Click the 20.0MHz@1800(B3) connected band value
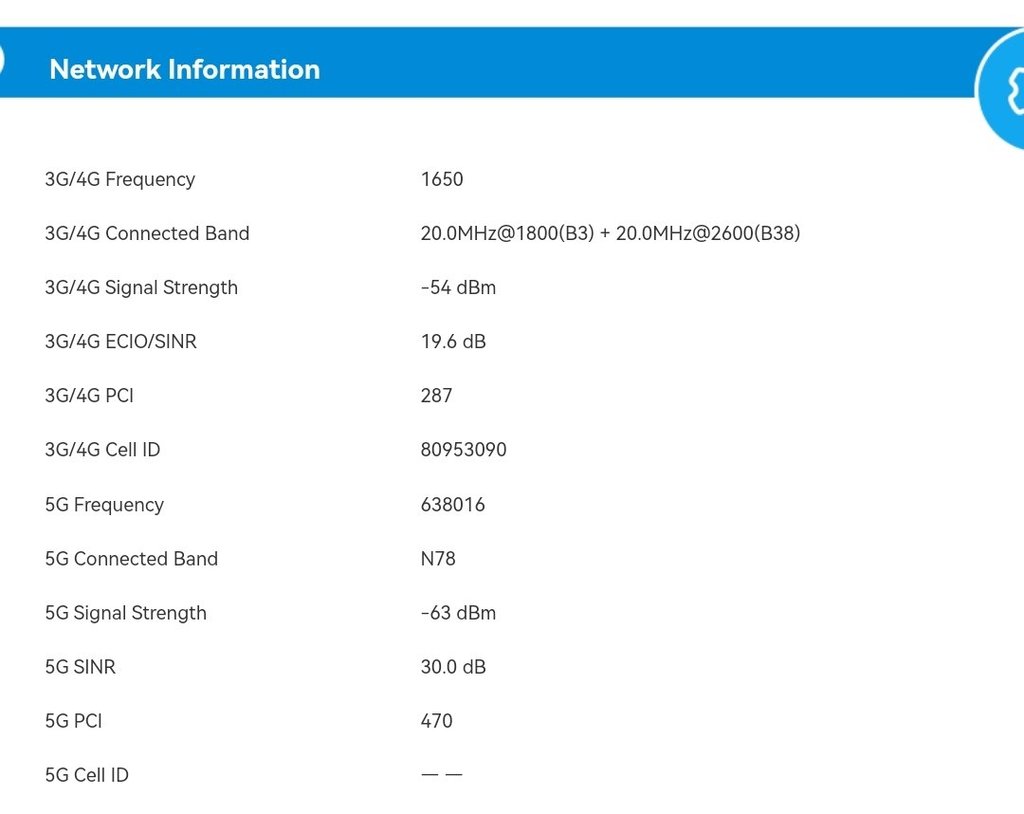This screenshot has height=814, width=1024. (x=506, y=234)
